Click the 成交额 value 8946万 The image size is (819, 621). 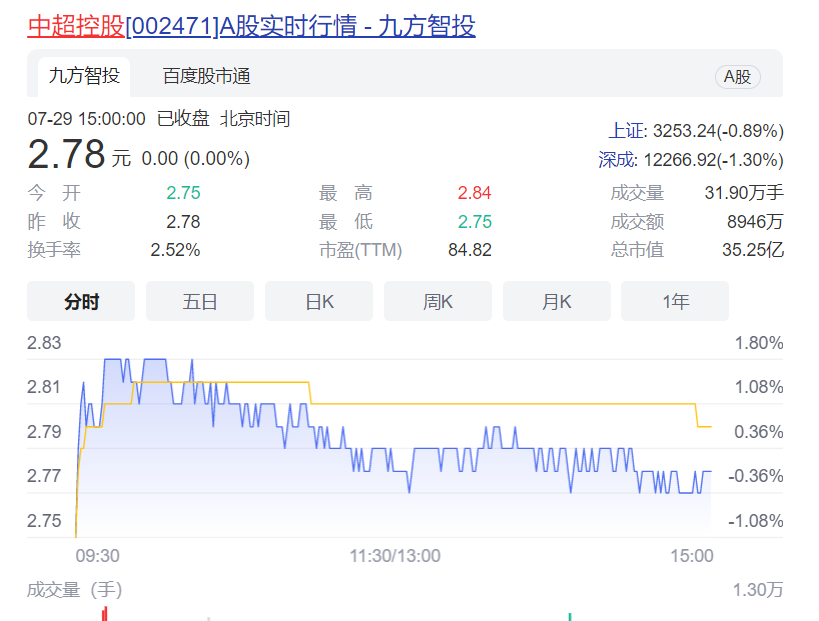click(x=755, y=222)
